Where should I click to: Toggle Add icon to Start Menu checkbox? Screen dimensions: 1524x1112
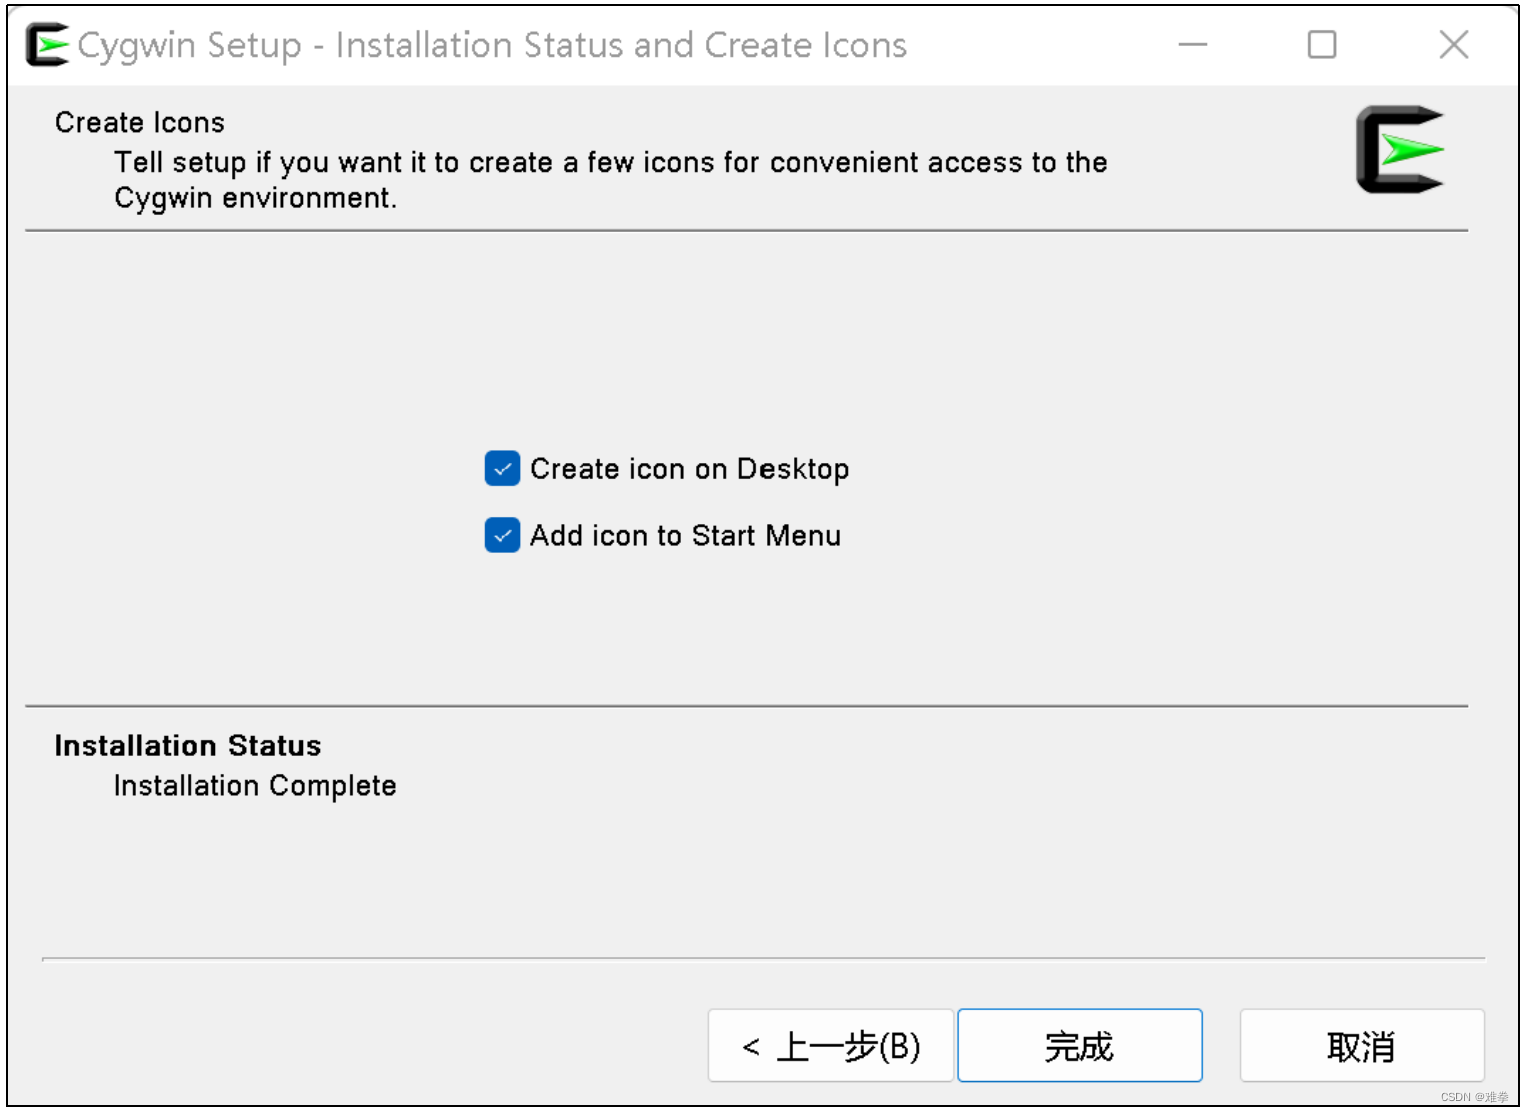(502, 535)
